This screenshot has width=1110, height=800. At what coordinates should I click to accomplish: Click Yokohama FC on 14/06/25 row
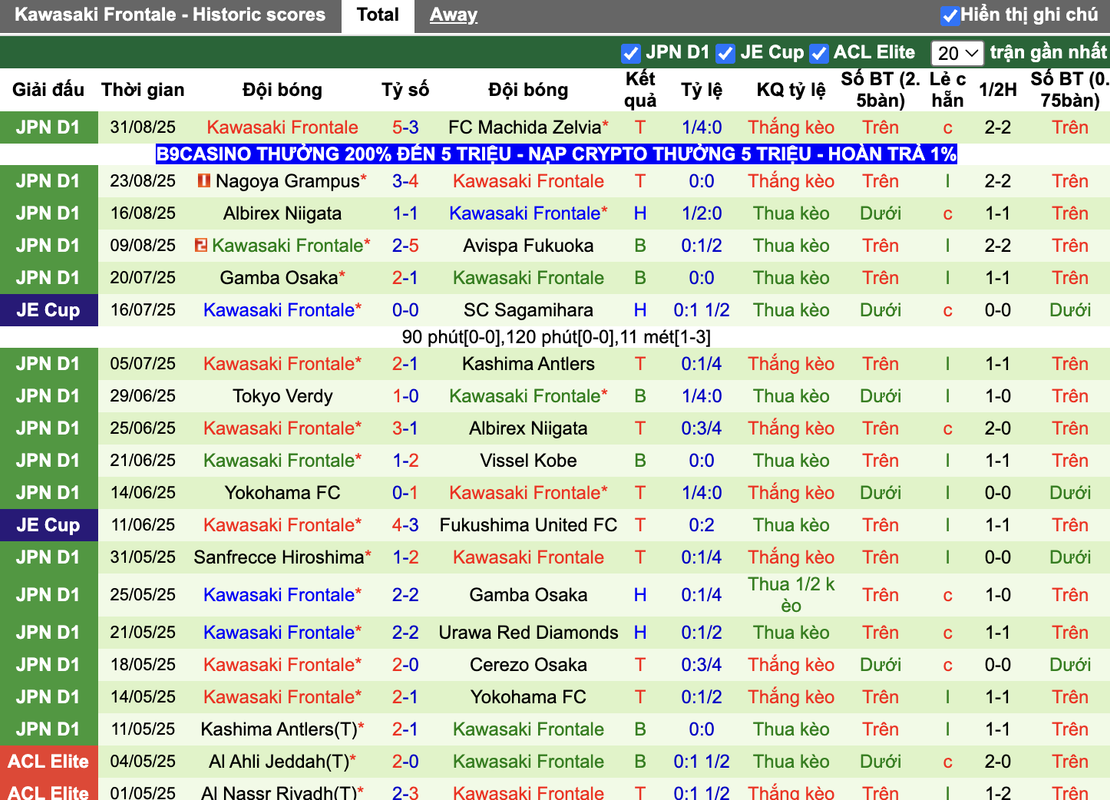click(x=282, y=493)
